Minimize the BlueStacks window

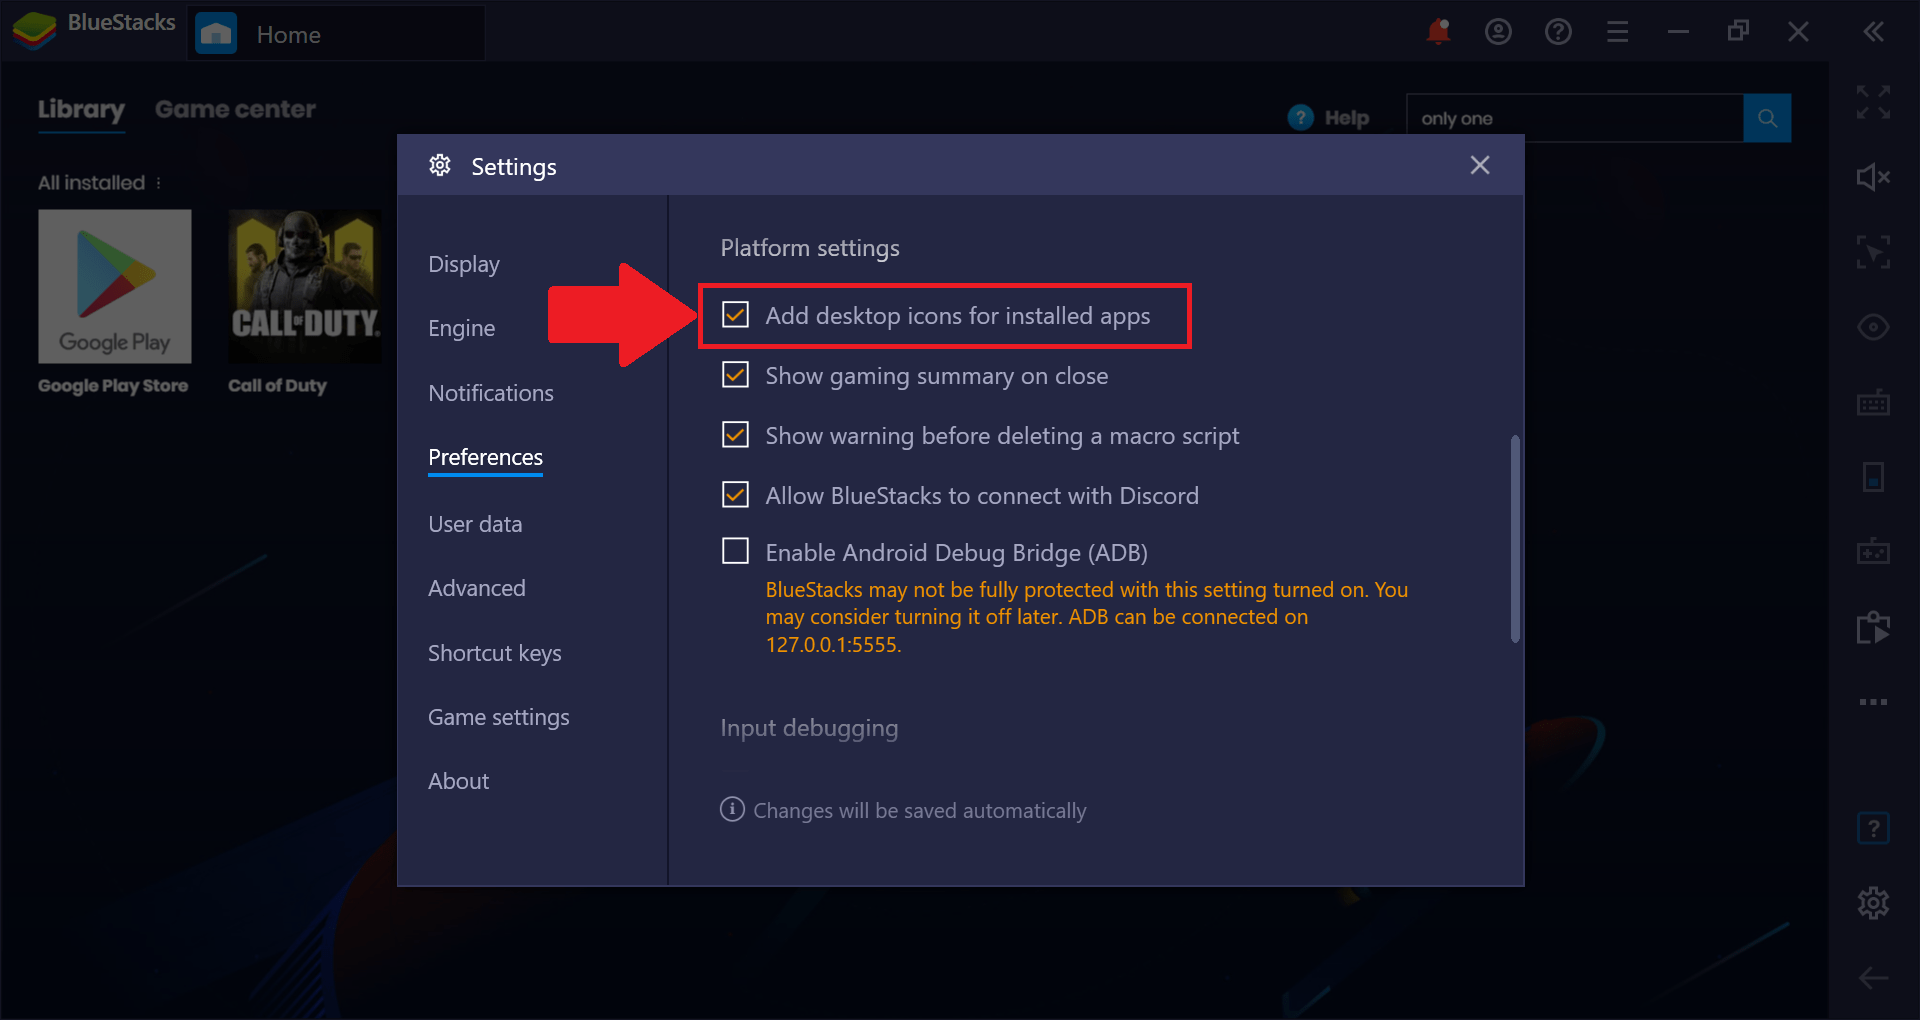coord(1678,32)
